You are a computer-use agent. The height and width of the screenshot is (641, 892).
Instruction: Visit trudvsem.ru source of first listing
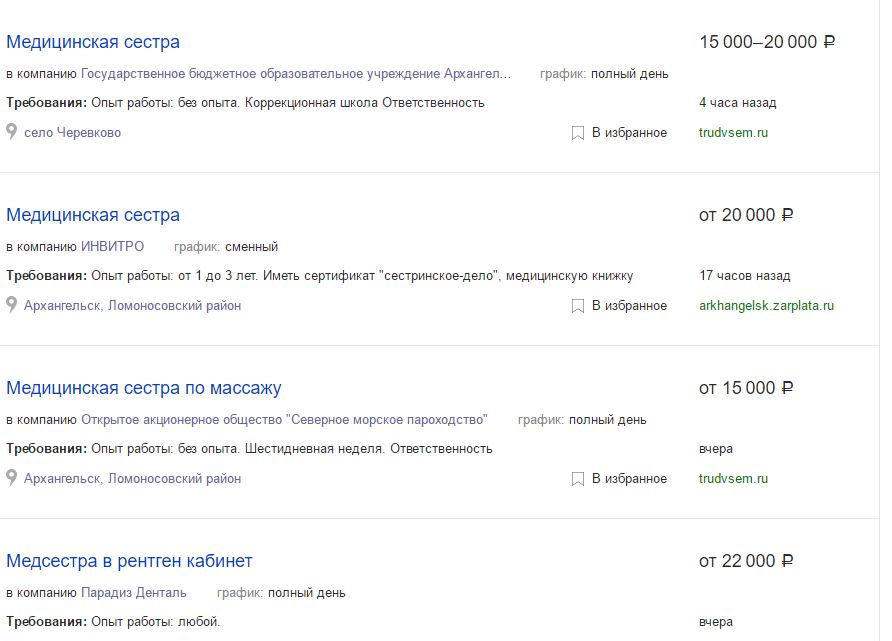pos(733,133)
